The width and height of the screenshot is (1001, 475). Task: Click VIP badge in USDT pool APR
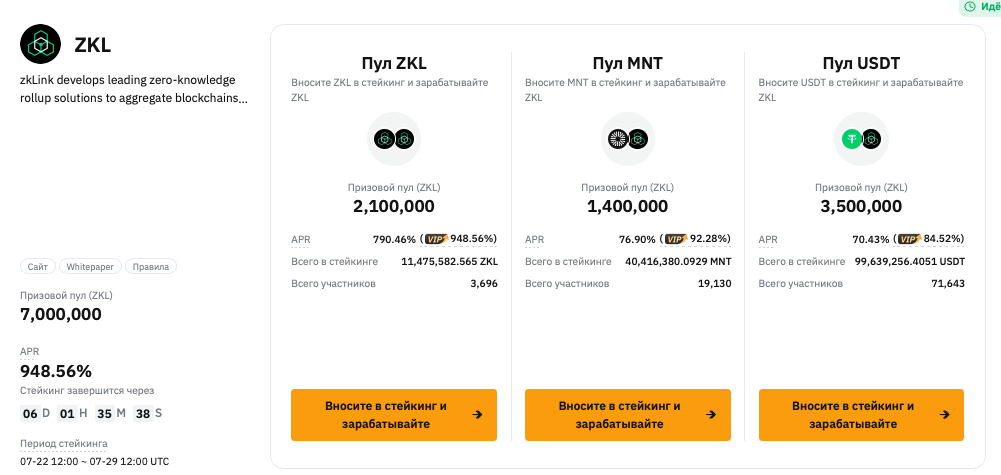tap(910, 239)
